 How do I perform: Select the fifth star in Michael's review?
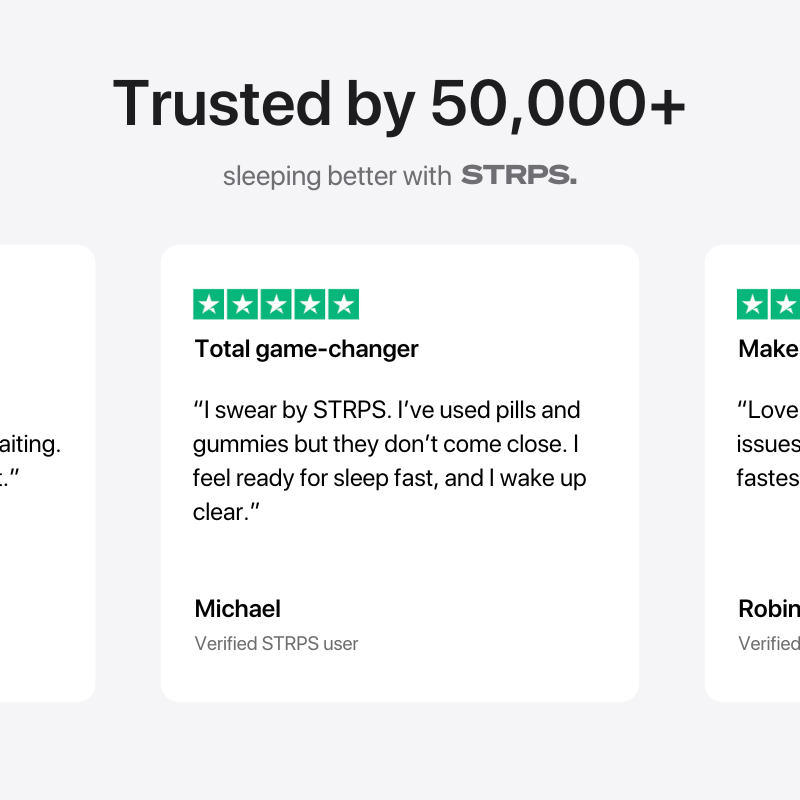(x=343, y=304)
